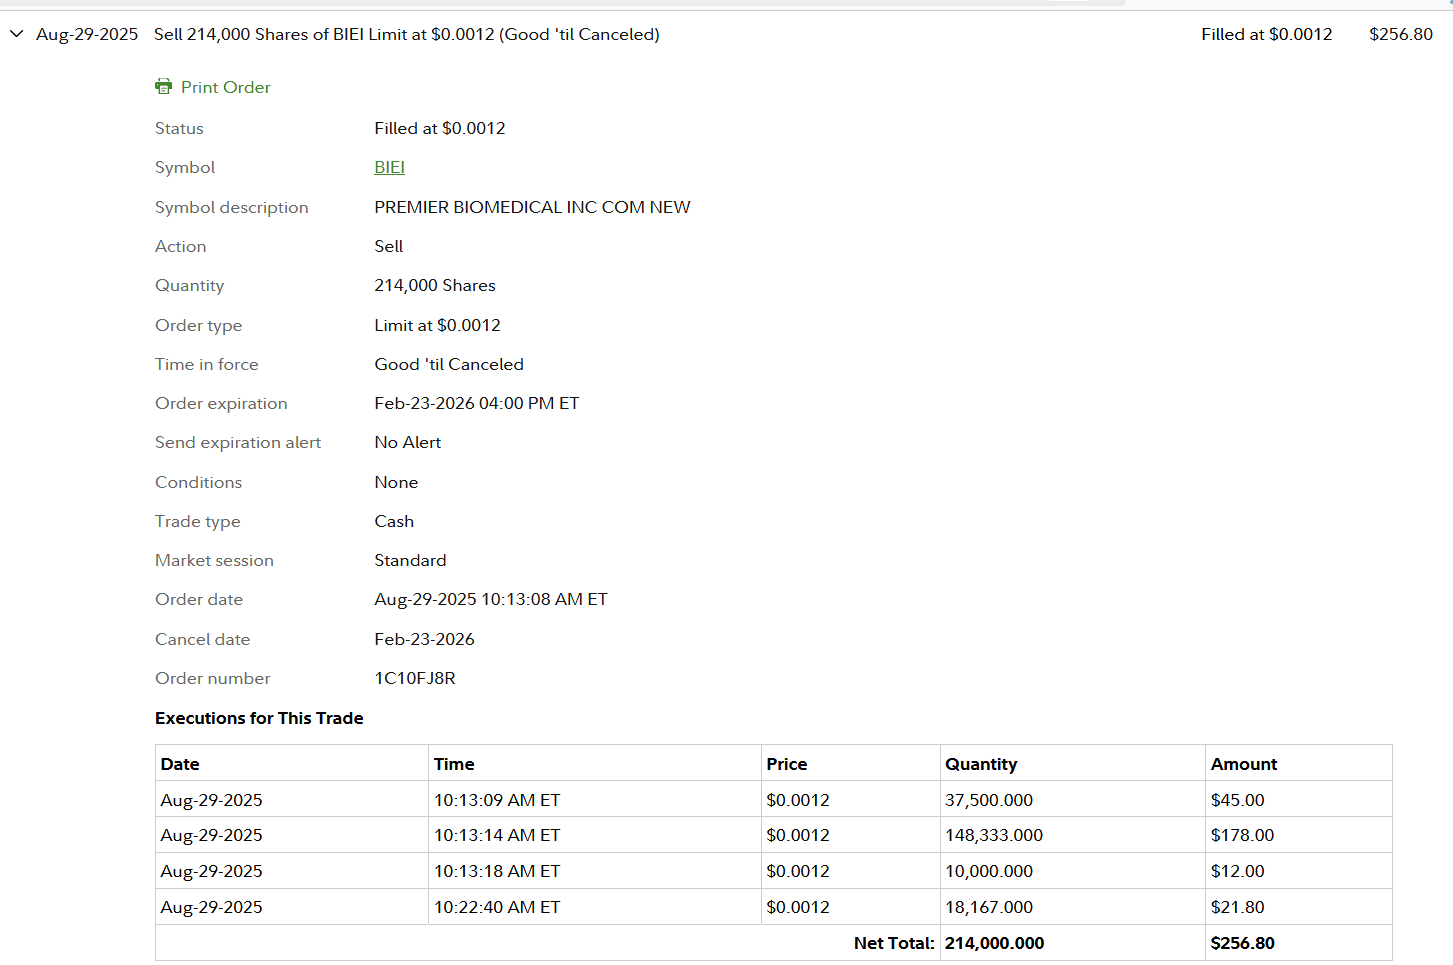Viewport: 1453px width, 965px height.
Task: Click the header amount $256.80
Action: coord(1401,34)
